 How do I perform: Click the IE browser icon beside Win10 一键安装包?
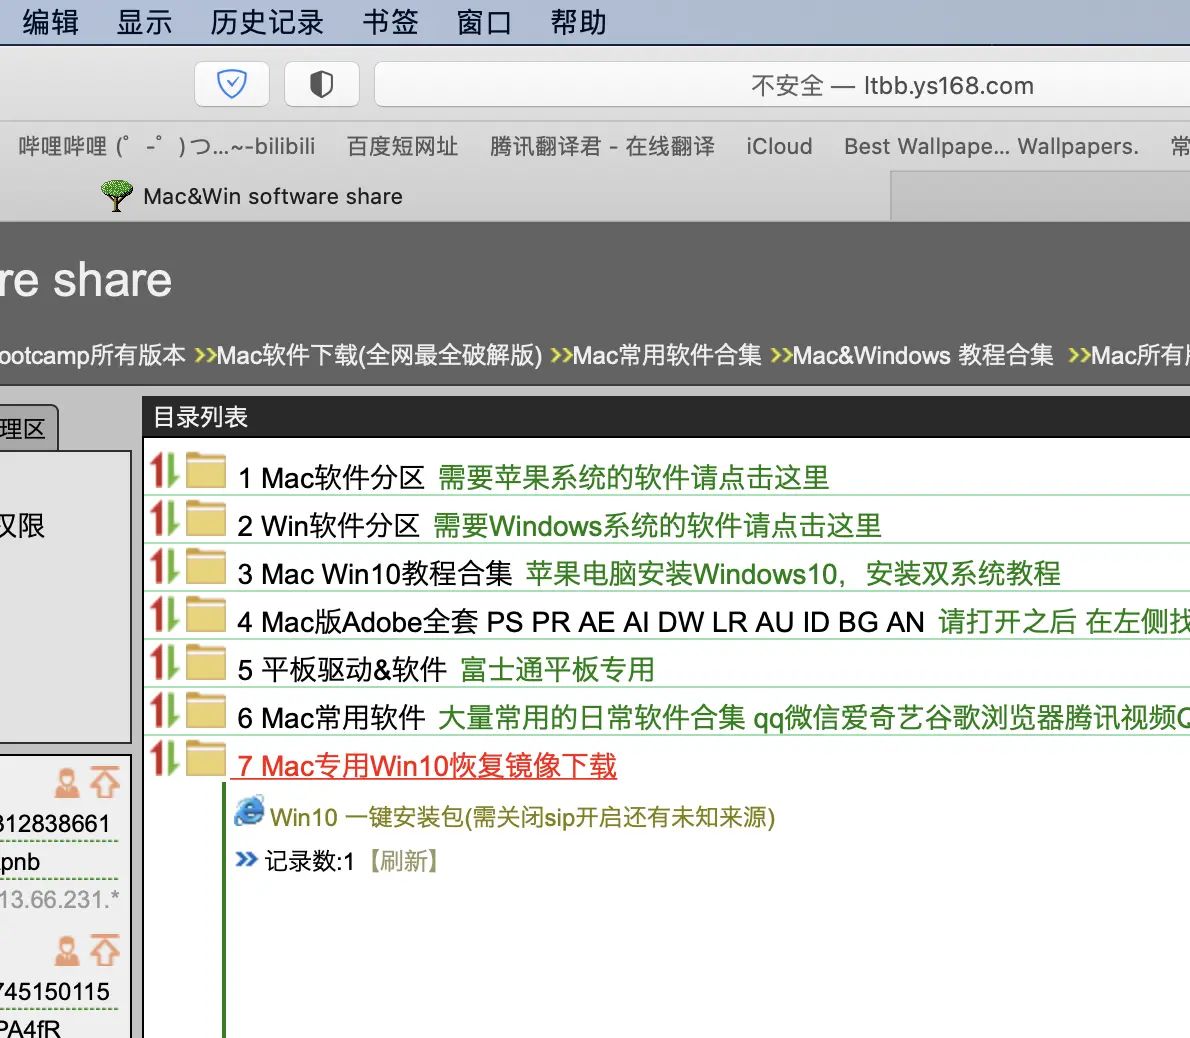pyautogui.click(x=250, y=811)
